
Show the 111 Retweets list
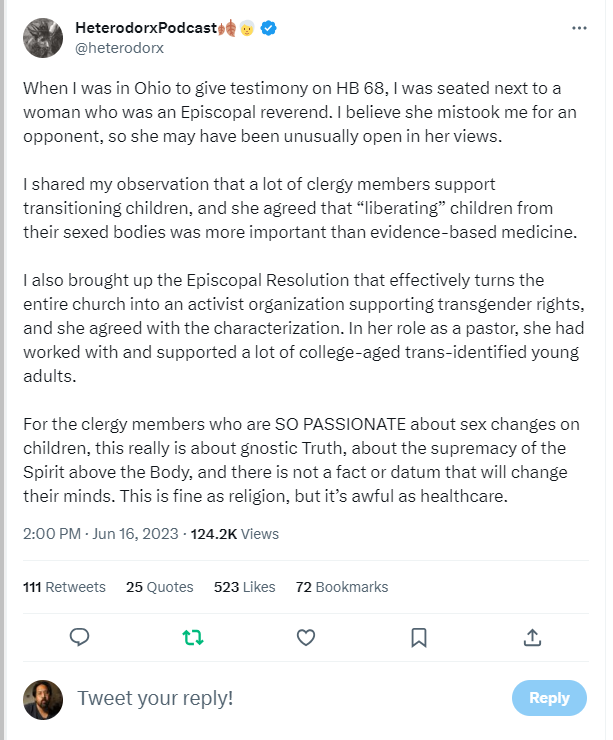pos(64,587)
